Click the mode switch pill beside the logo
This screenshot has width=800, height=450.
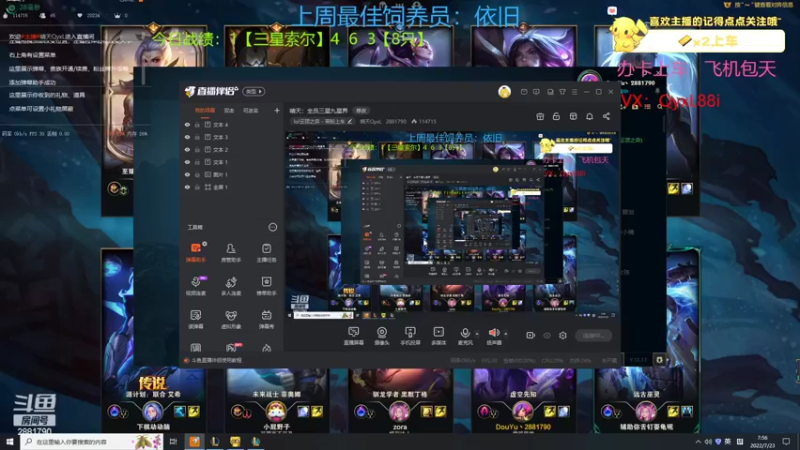click(x=254, y=91)
